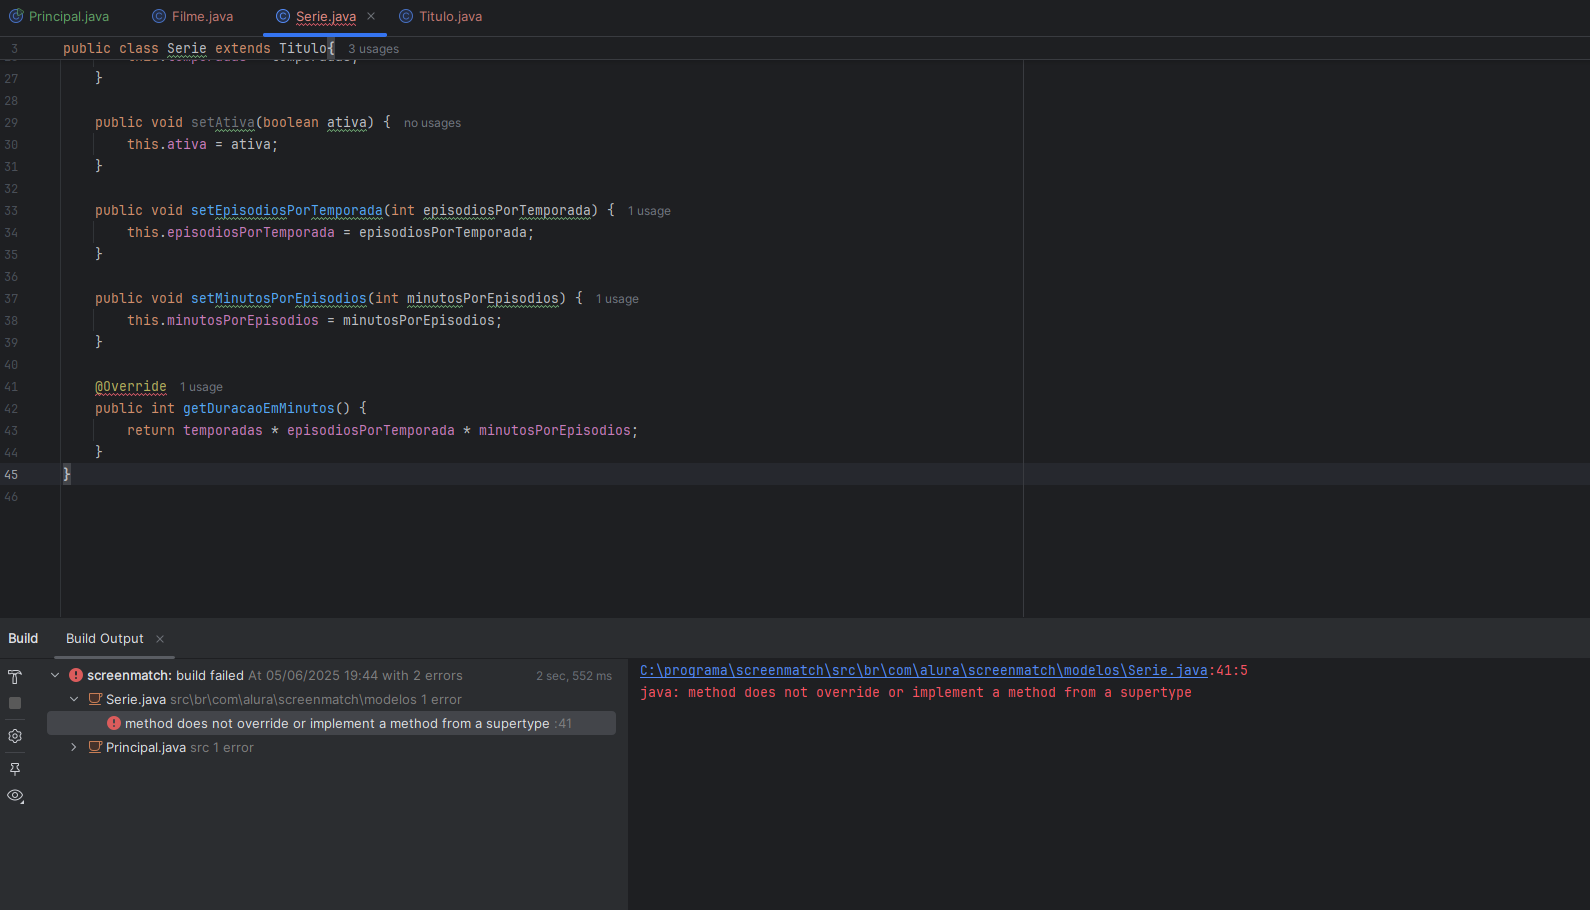Click Titulo in the extends clause

coord(303,48)
